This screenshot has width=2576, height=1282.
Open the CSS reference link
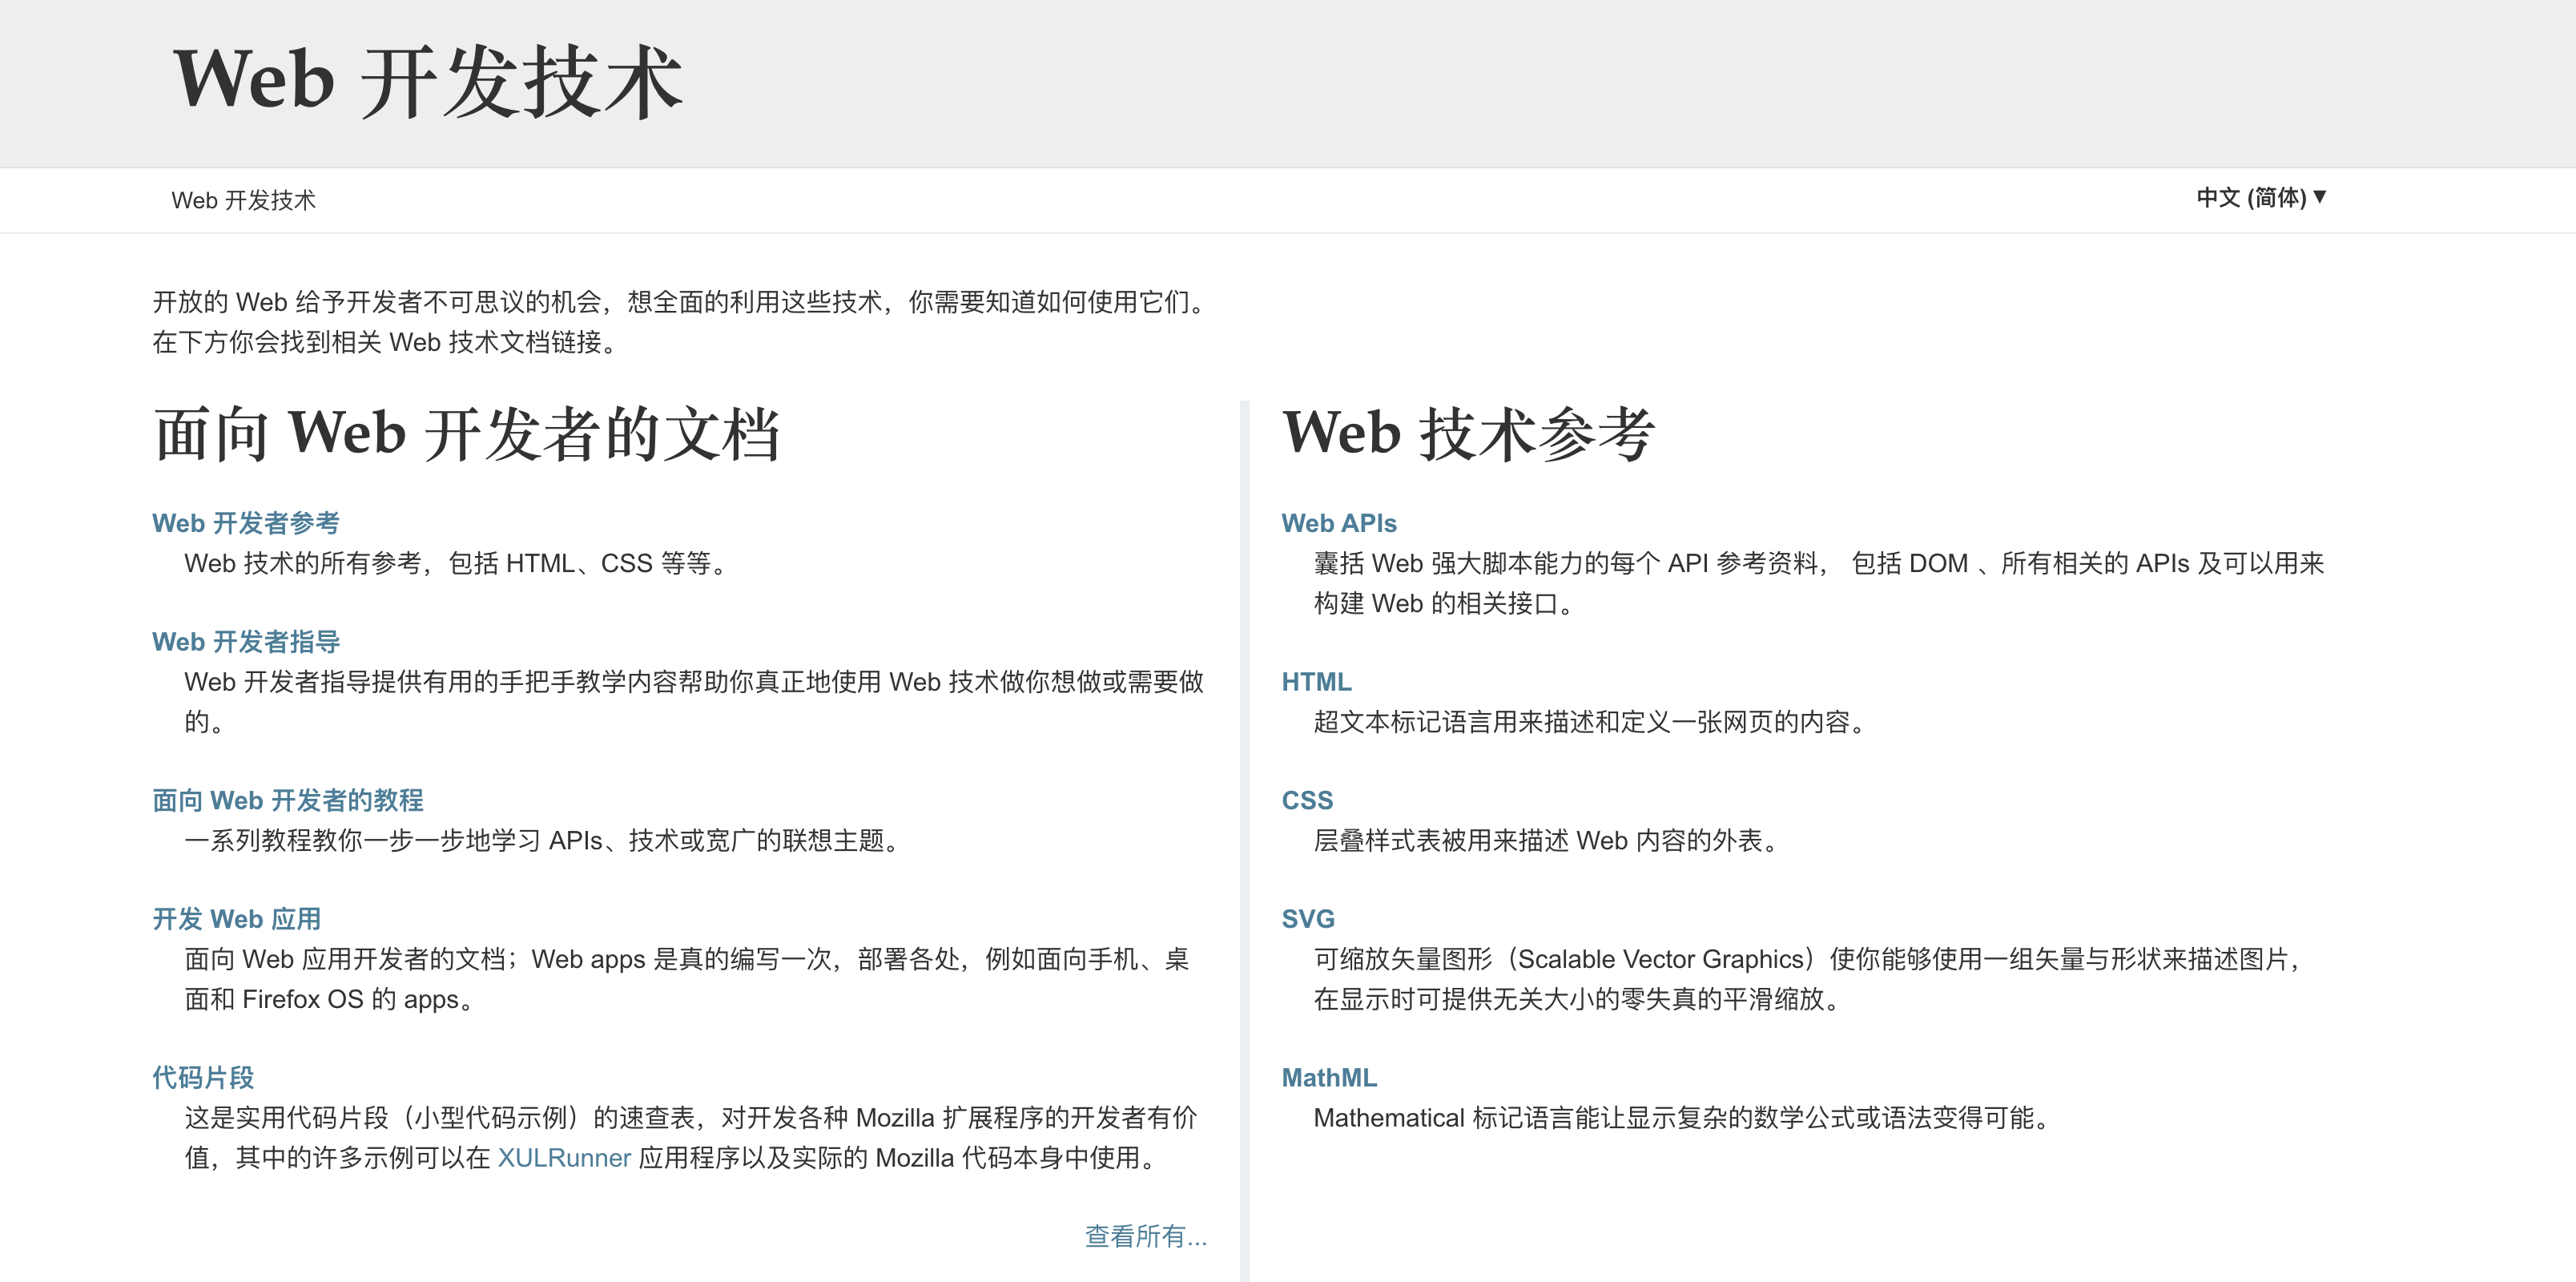point(1307,800)
